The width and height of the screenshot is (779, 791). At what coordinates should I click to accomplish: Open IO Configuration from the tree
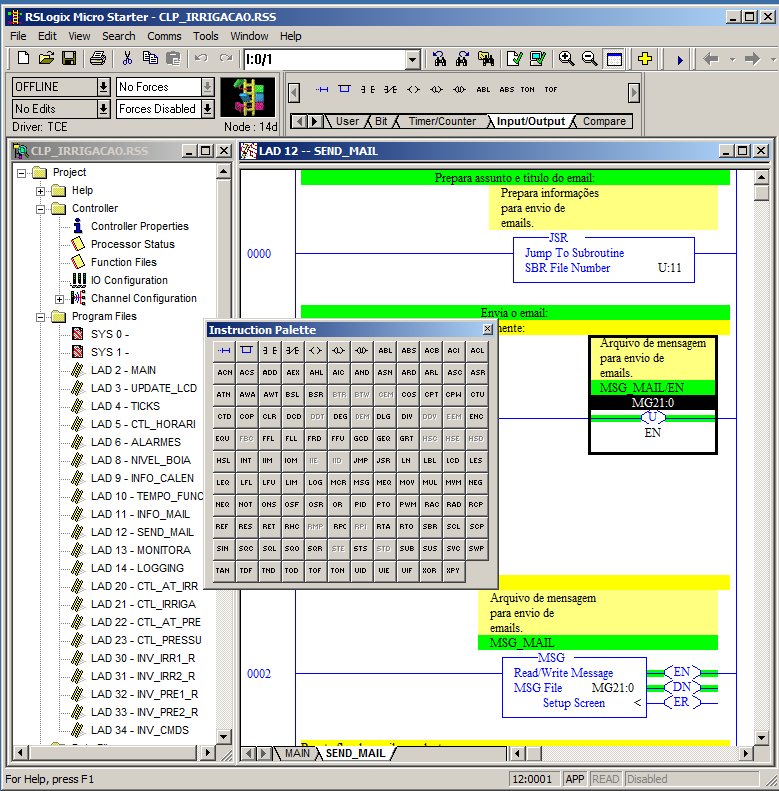[x=129, y=280]
